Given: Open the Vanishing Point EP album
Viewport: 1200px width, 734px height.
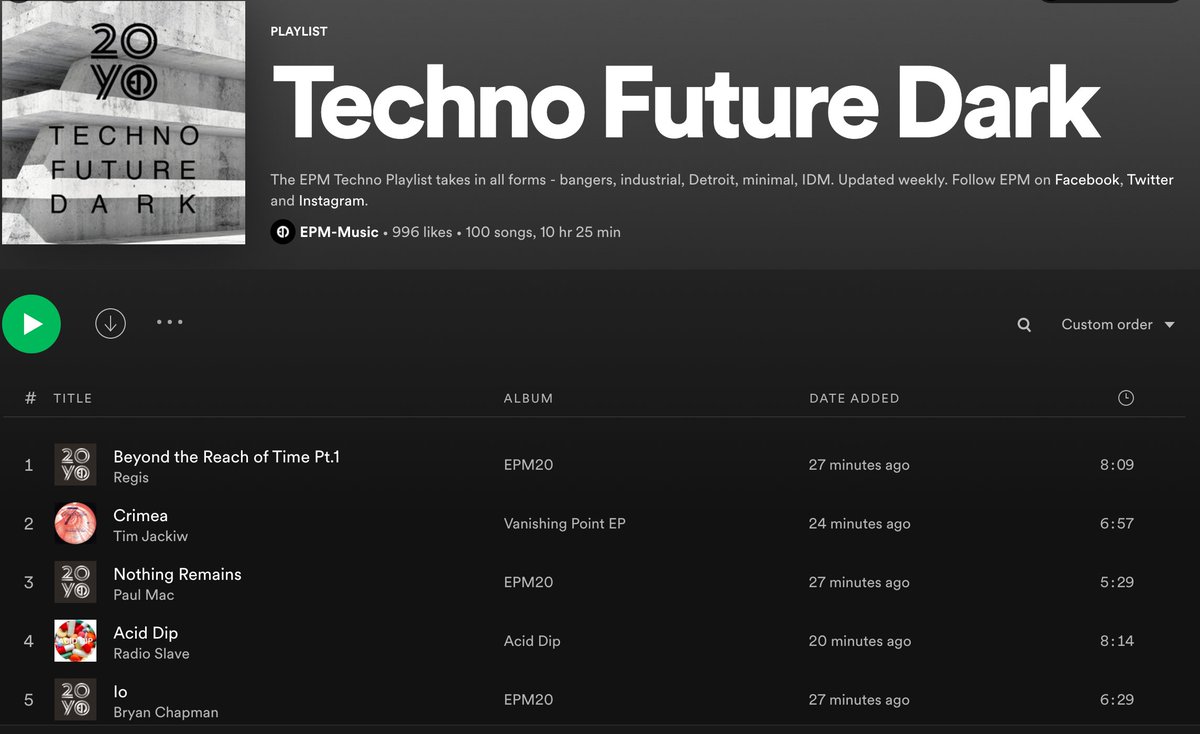Looking at the screenshot, I should click(564, 524).
